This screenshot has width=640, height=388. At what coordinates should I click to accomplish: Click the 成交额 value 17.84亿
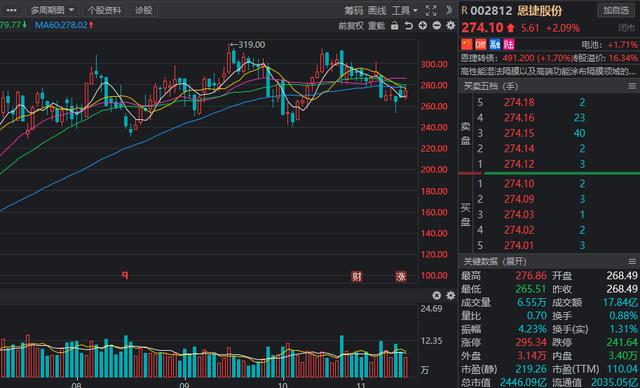pos(620,303)
